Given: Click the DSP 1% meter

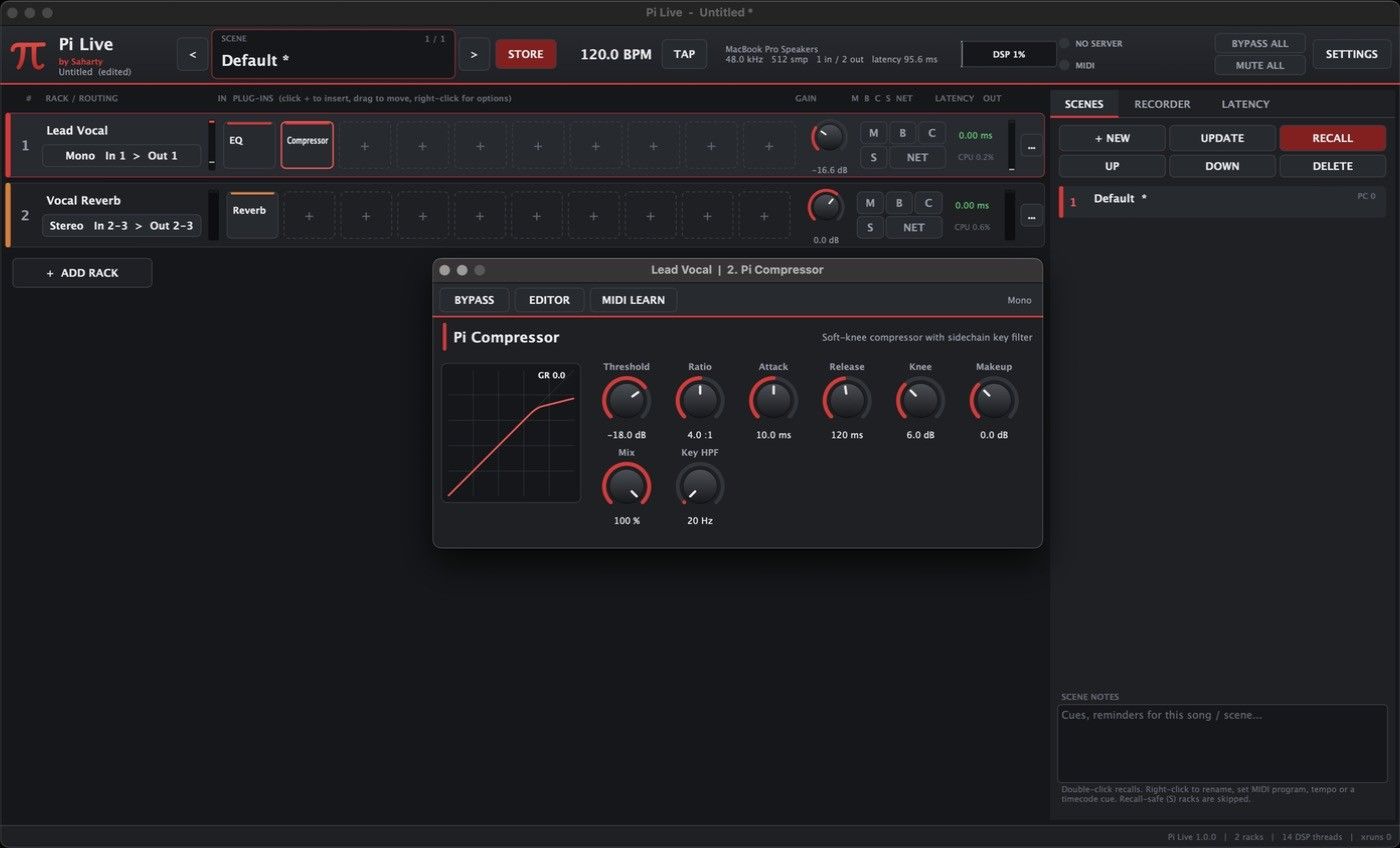Looking at the screenshot, I should tap(1008, 54).
